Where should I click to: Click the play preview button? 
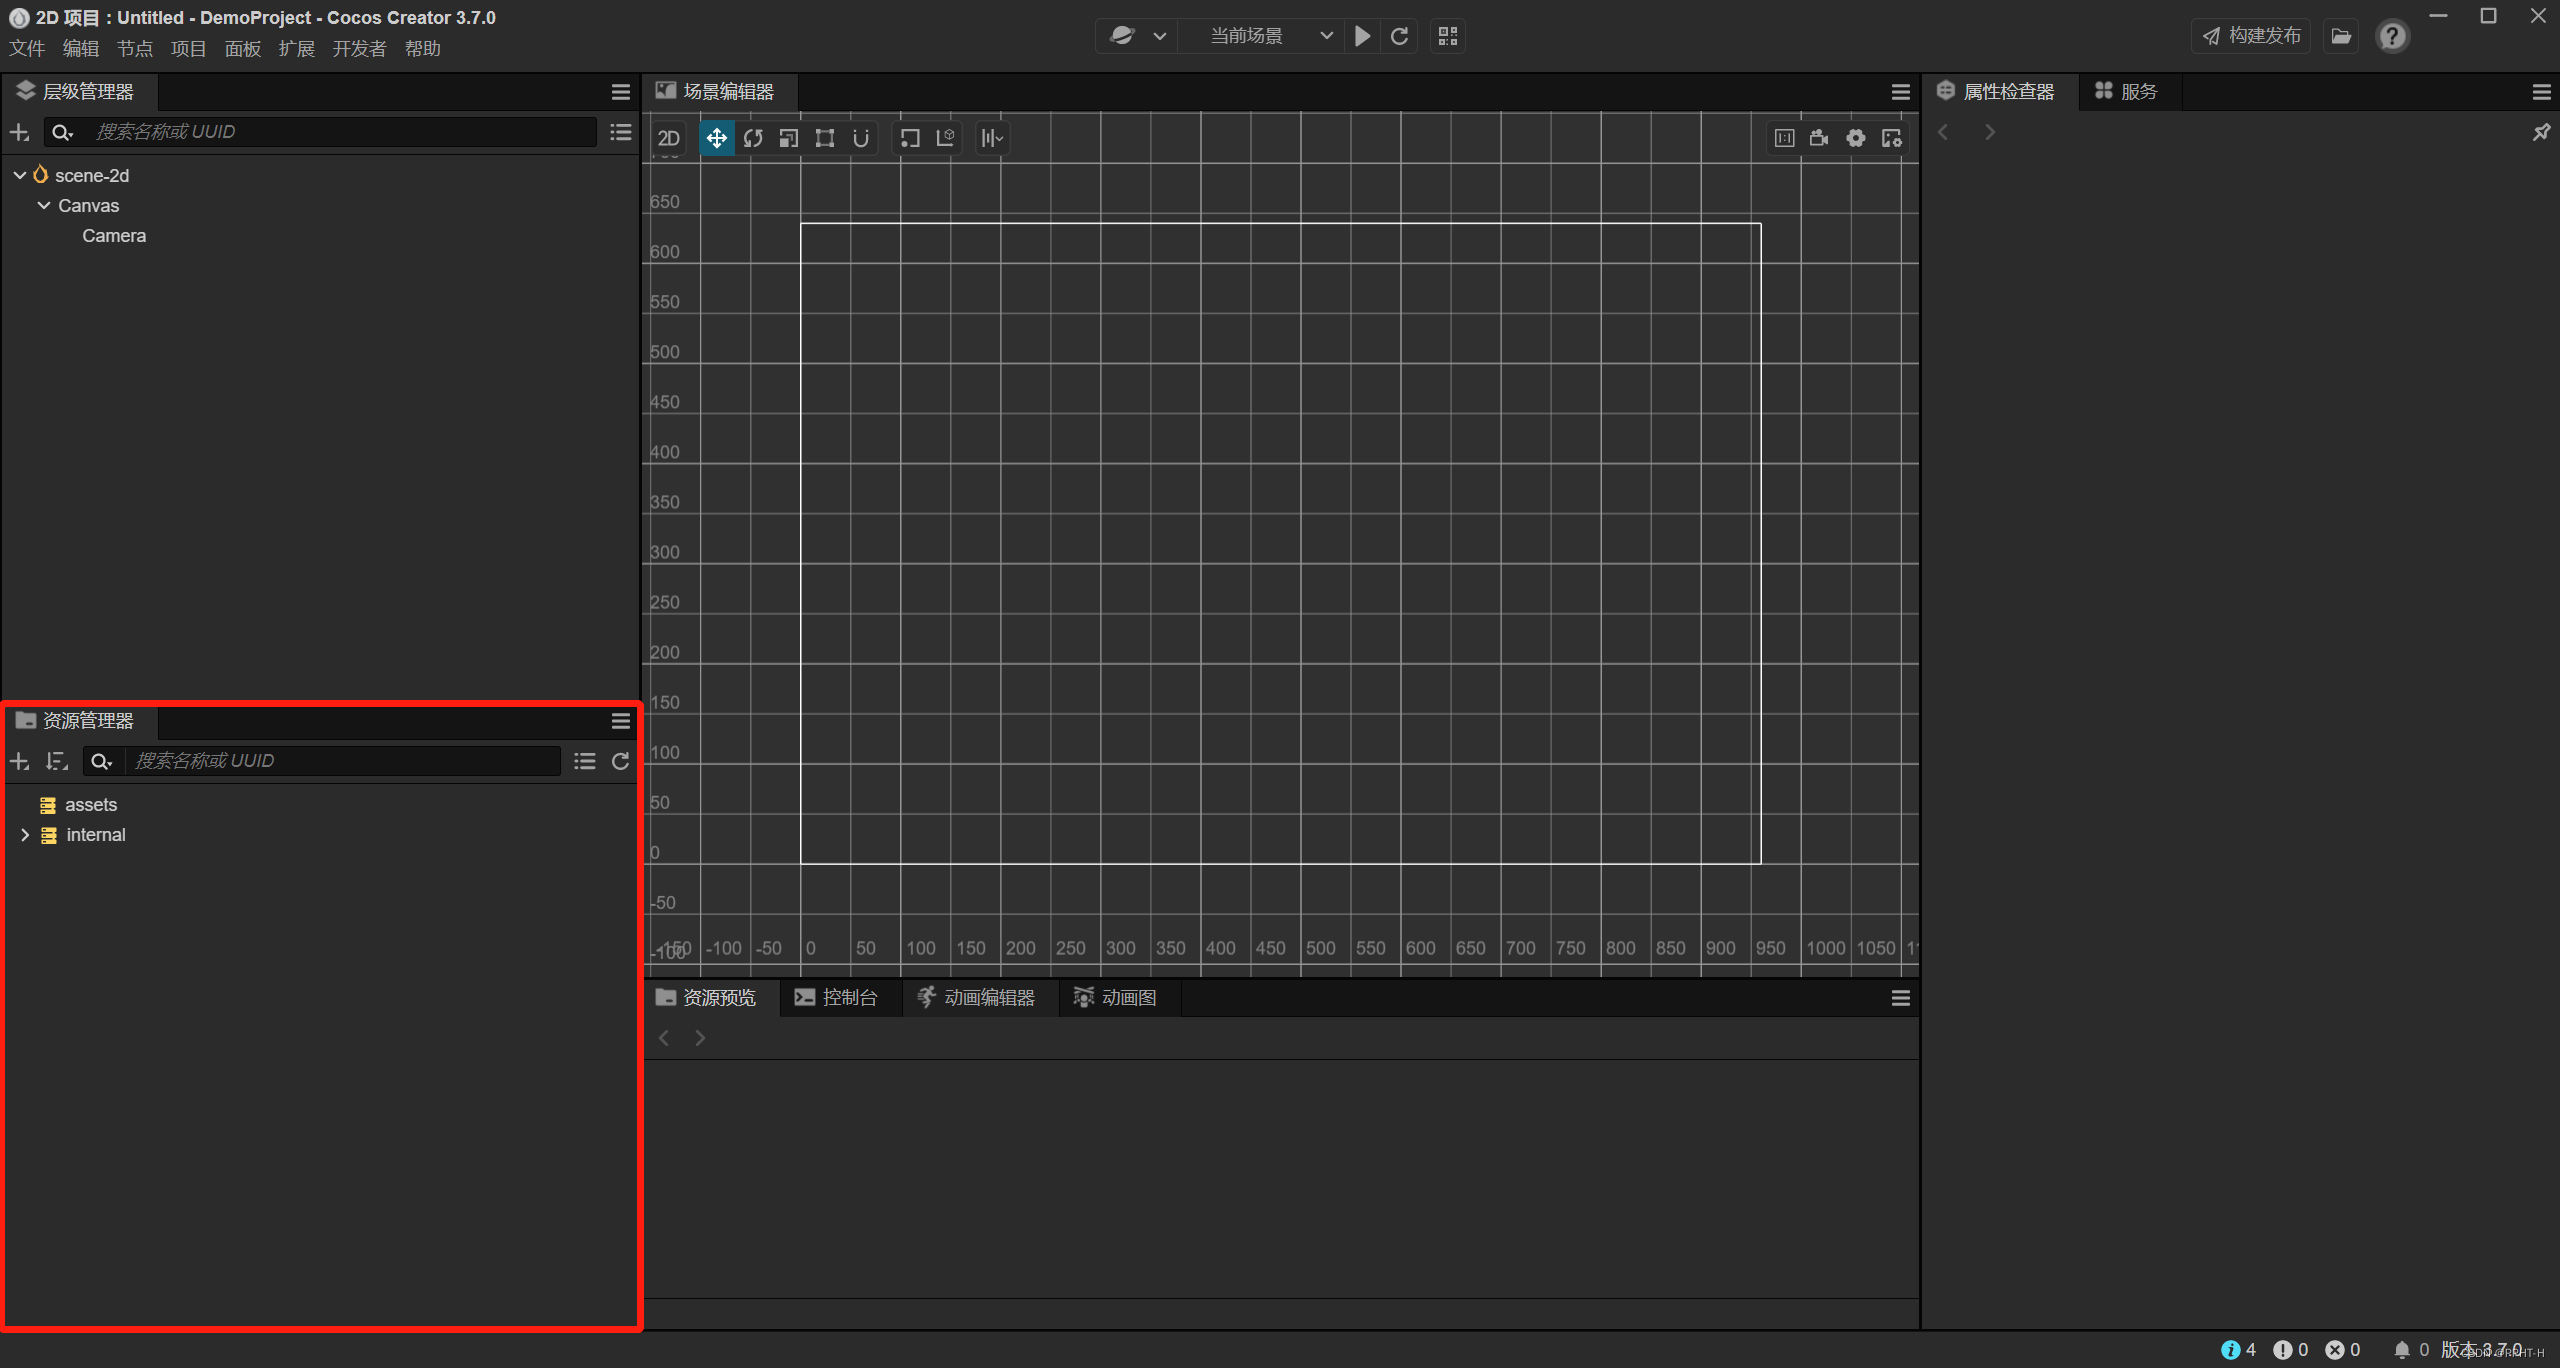tap(1362, 36)
